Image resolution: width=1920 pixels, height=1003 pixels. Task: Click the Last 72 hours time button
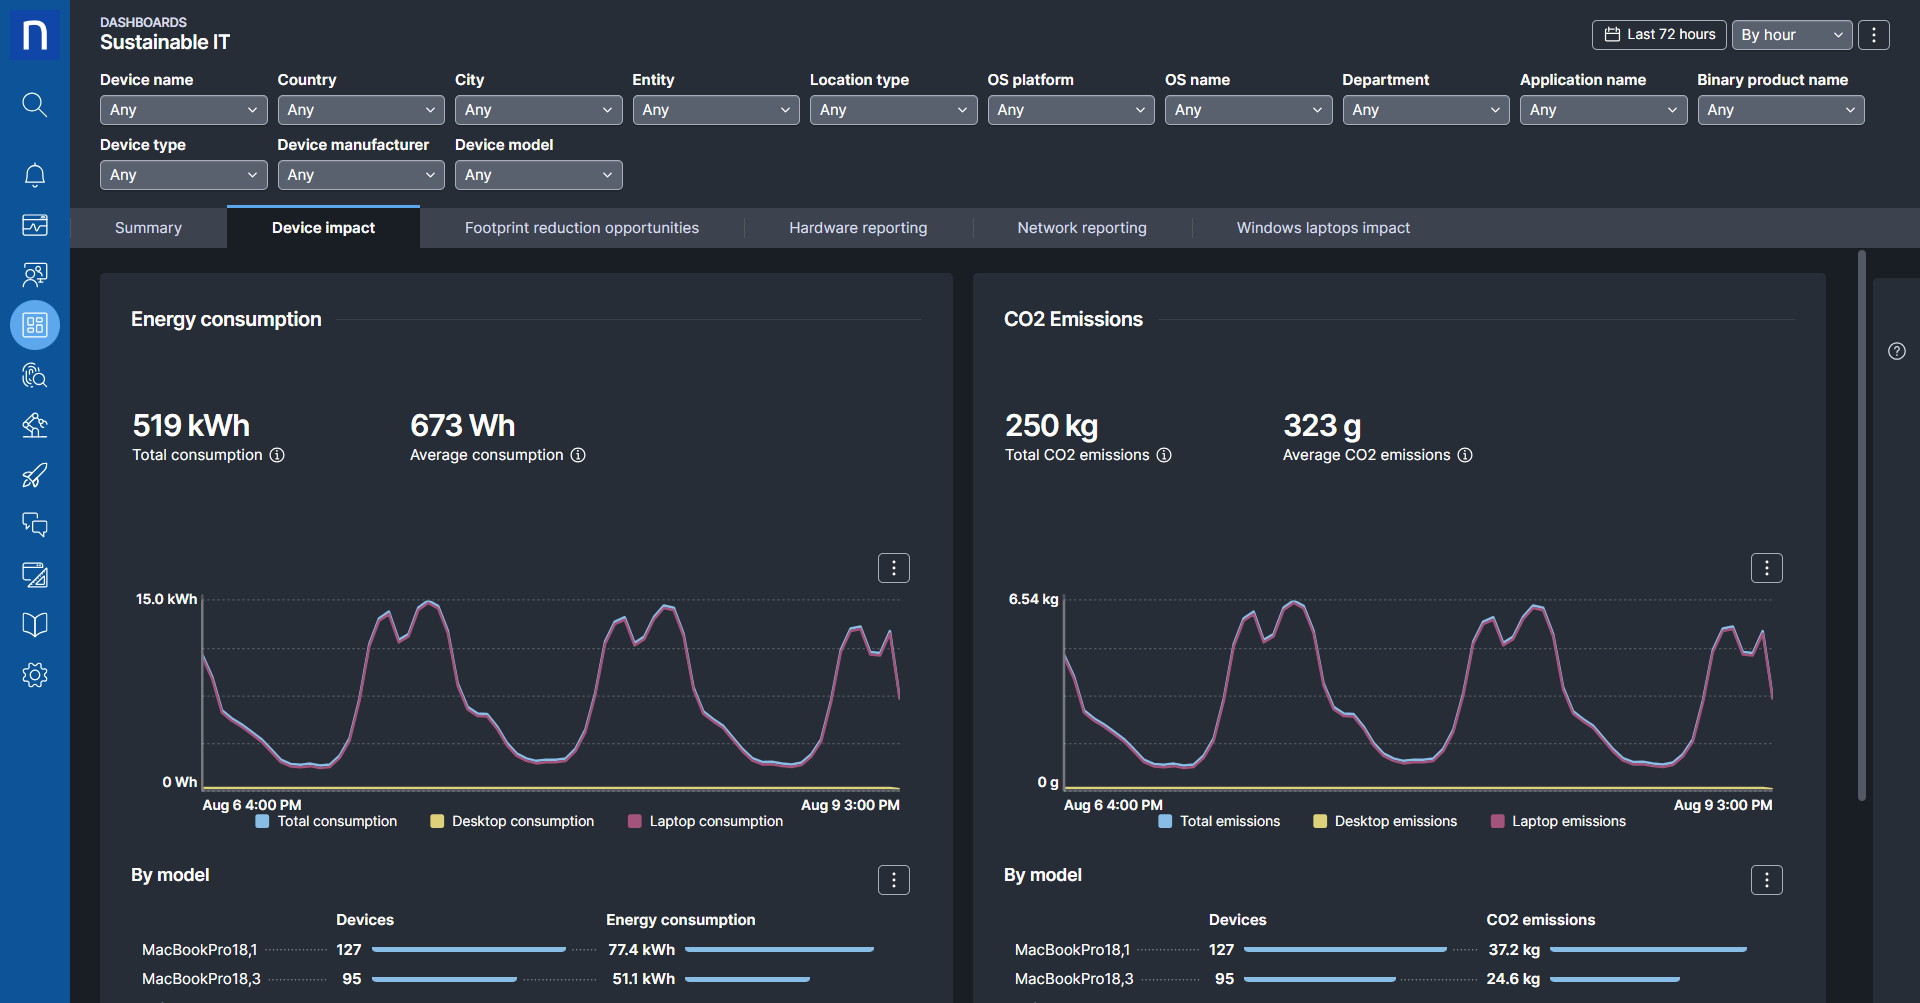pos(1659,35)
